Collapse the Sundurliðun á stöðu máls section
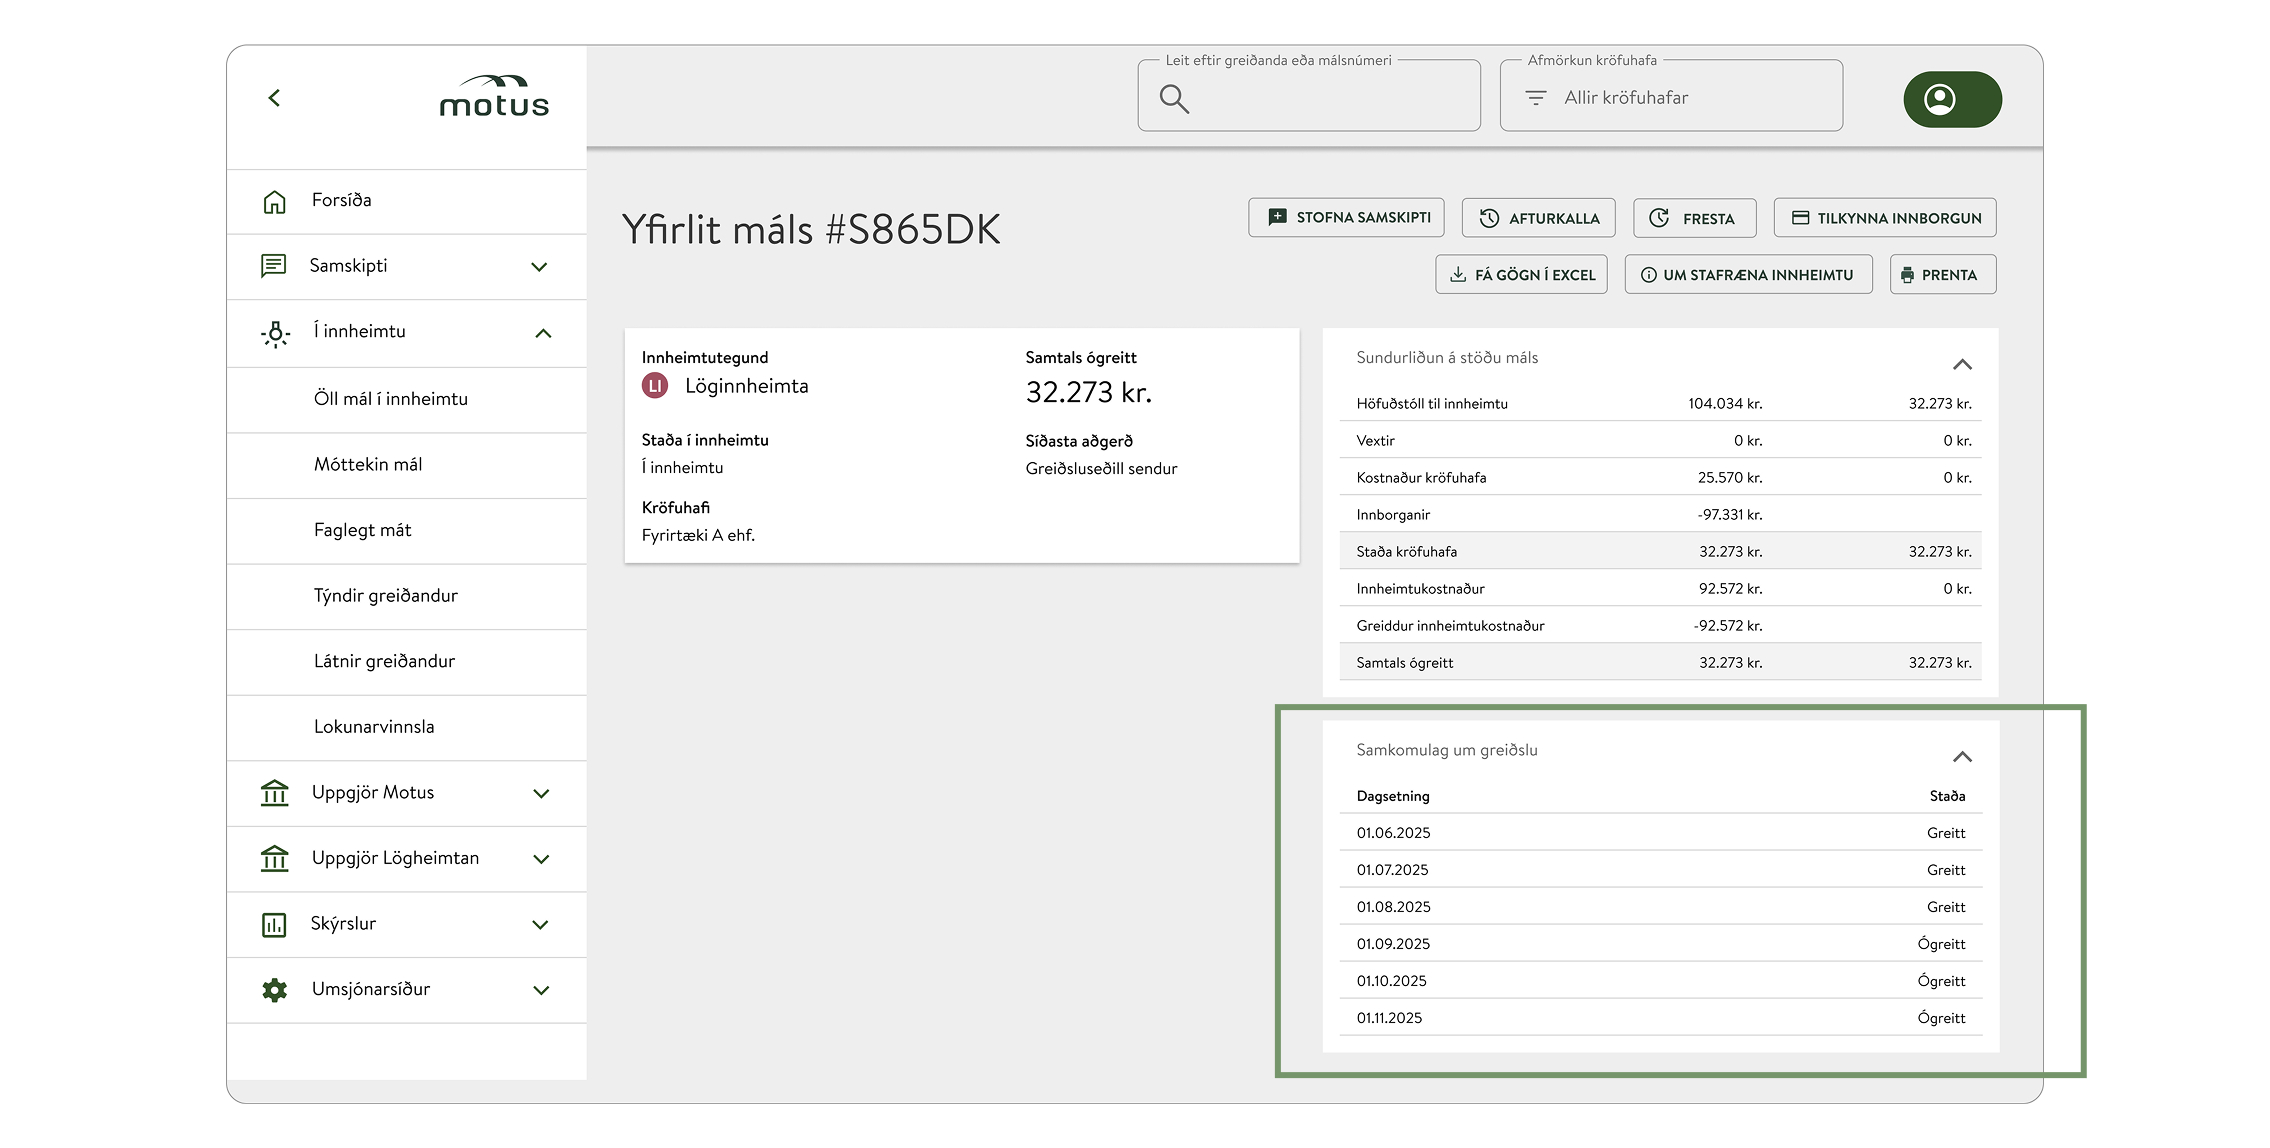Viewport: 2270px width, 1148px height. coord(1963,364)
